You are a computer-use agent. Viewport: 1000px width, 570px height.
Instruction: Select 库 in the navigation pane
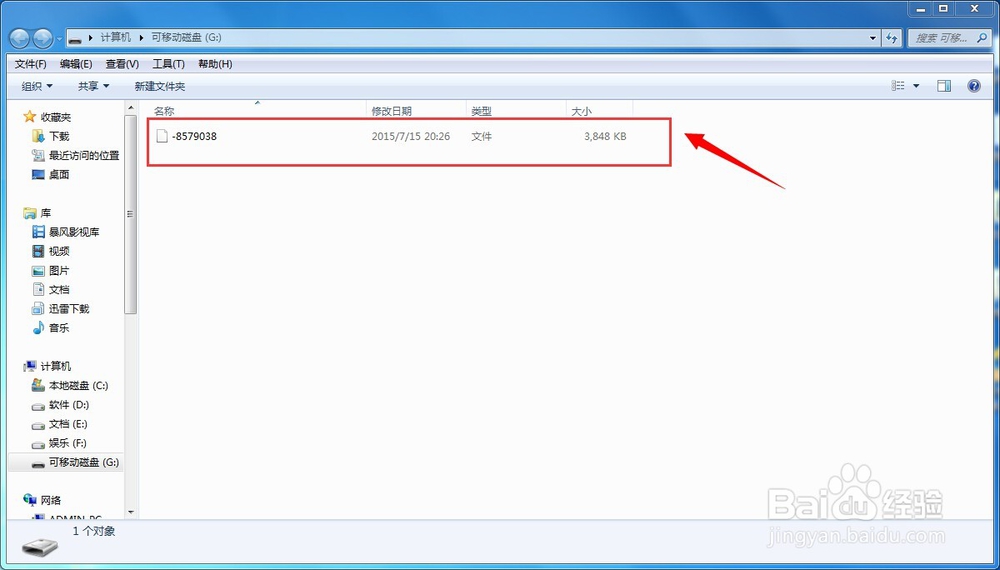click(45, 213)
